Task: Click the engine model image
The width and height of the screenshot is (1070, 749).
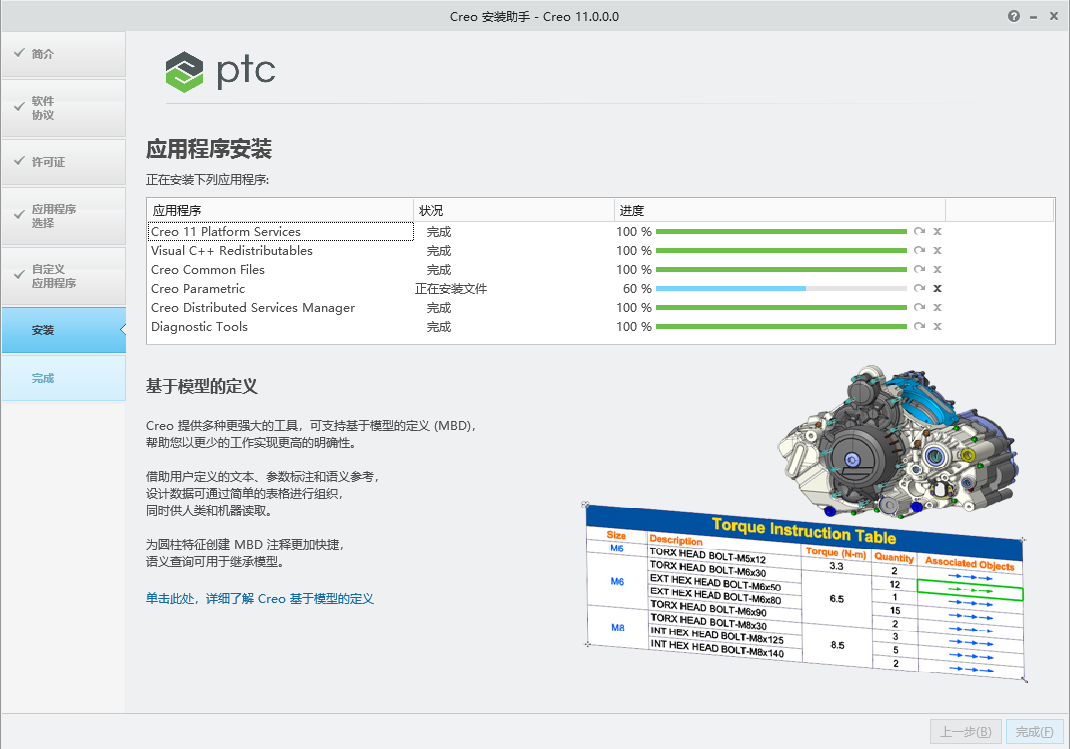Action: 898,441
